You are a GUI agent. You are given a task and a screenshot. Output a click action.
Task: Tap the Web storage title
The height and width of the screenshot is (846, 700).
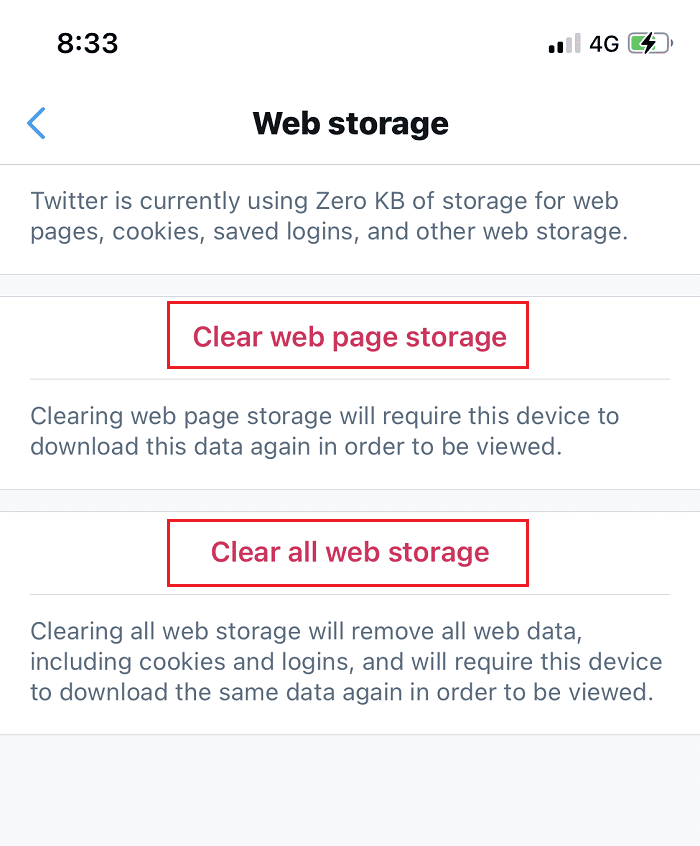350,123
